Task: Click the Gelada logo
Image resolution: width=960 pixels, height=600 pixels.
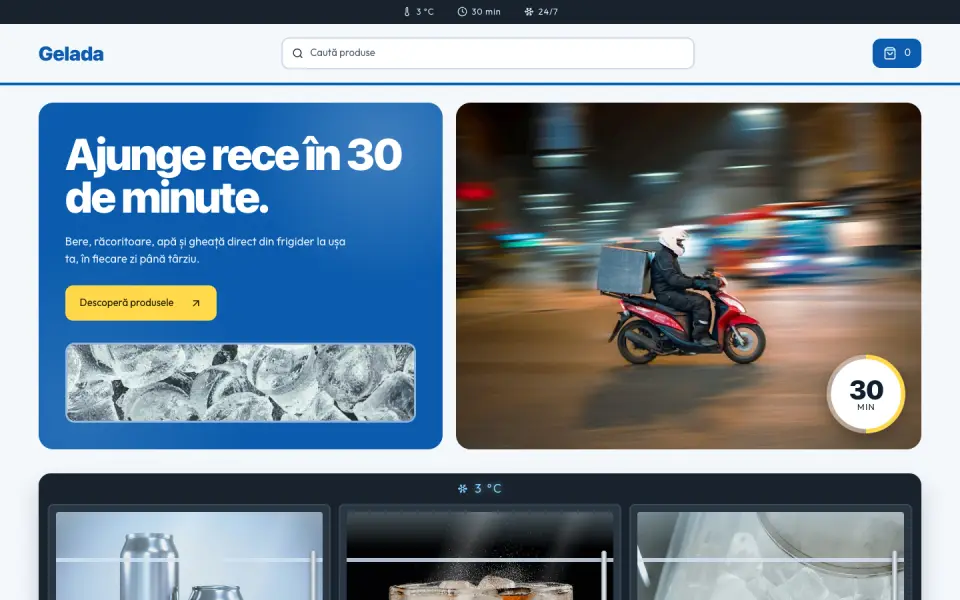Action: pyautogui.click(x=71, y=54)
